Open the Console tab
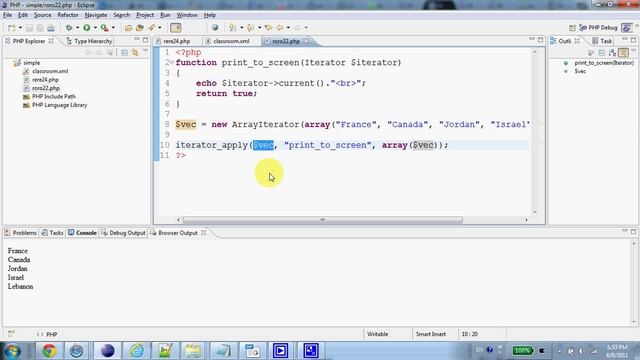 [82, 233]
